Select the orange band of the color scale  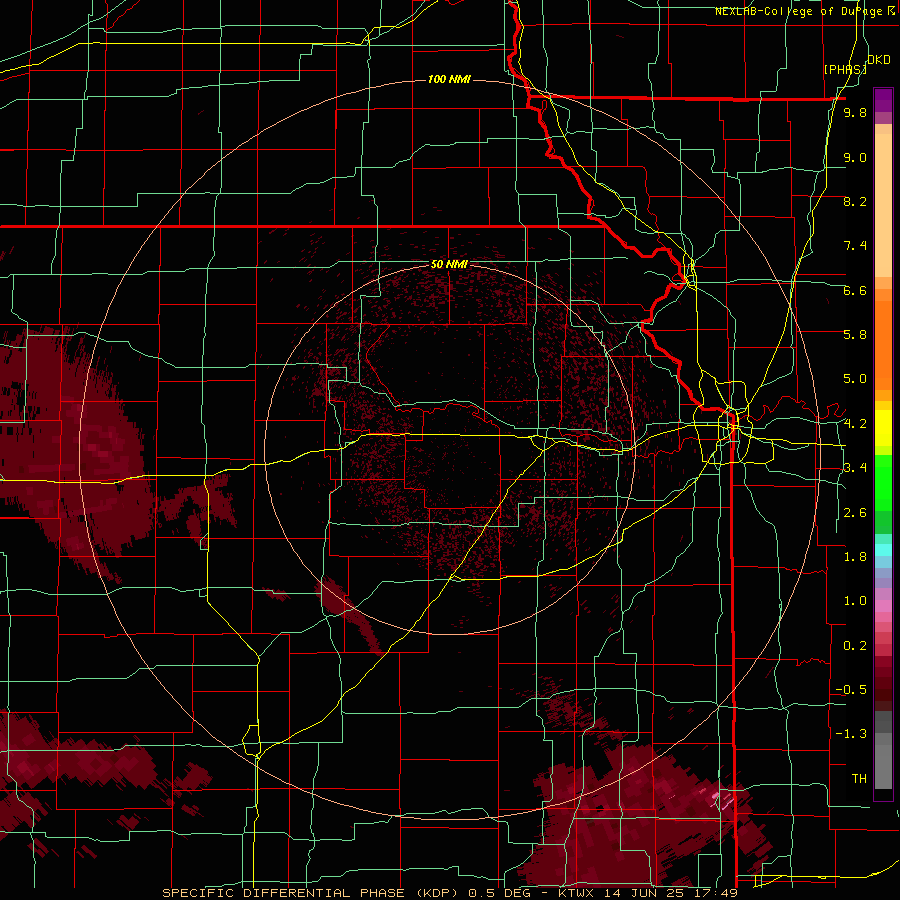pyautogui.click(x=883, y=344)
